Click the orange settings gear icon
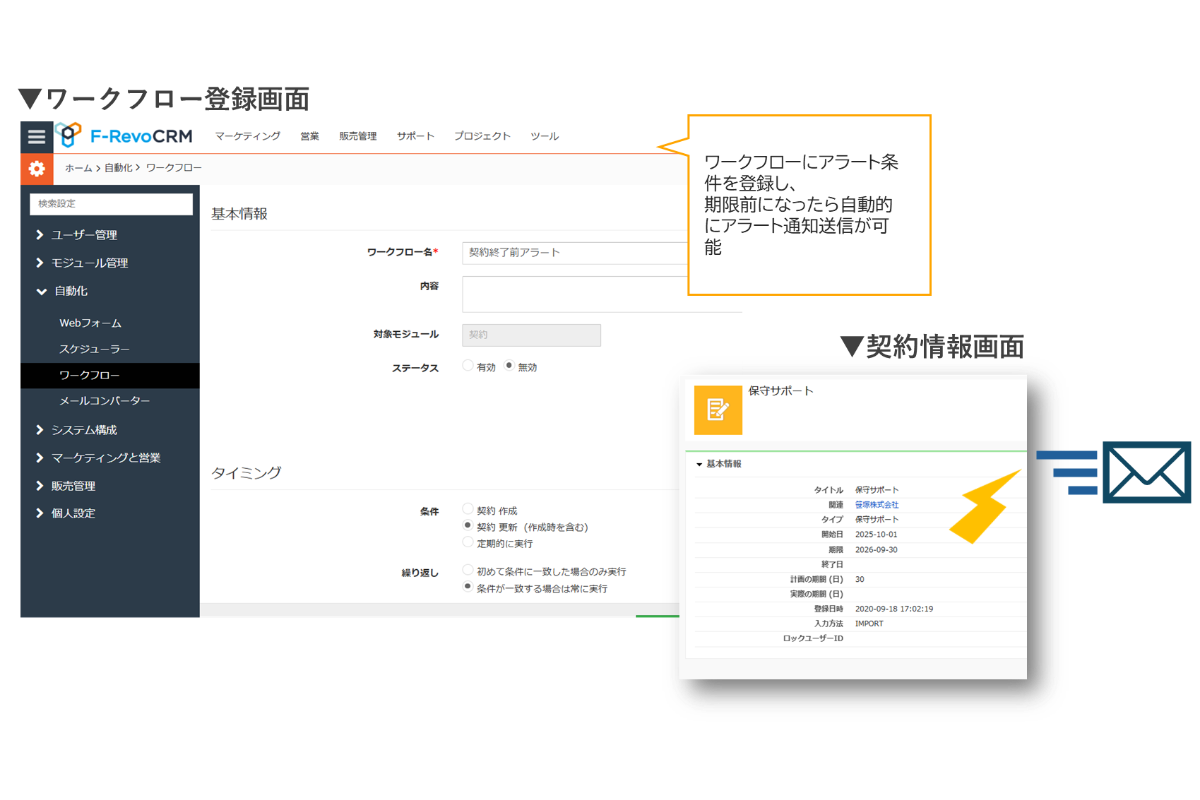 pyautogui.click(x=36, y=169)
